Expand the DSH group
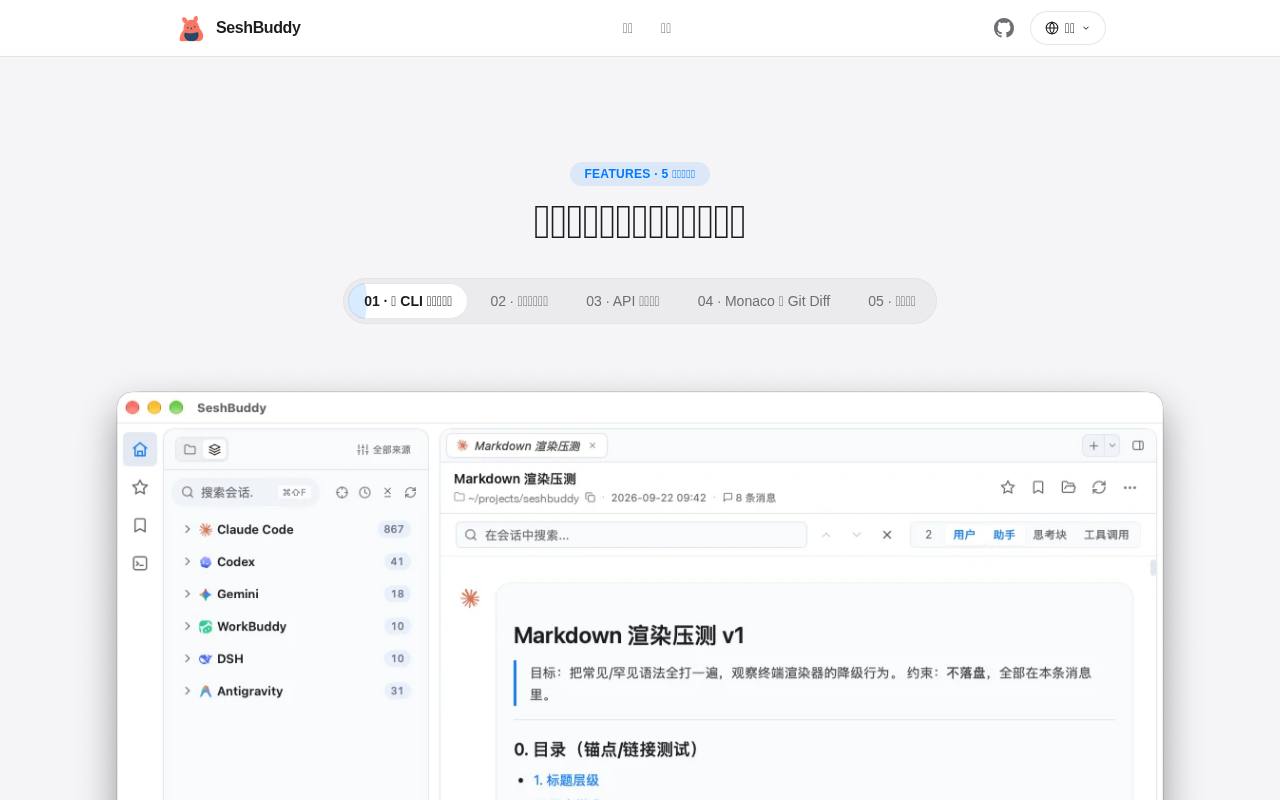Image resolution: width=1280 pixels, height=800 pixels. click(187, 658)
